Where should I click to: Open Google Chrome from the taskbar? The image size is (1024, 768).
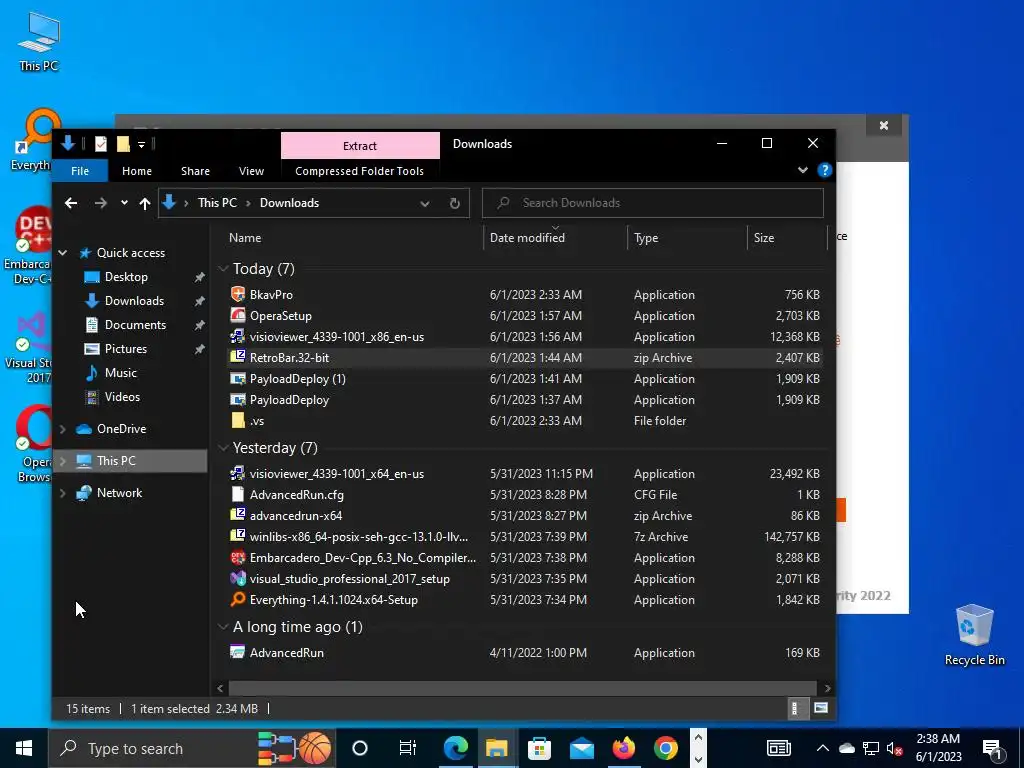point(665,748)
